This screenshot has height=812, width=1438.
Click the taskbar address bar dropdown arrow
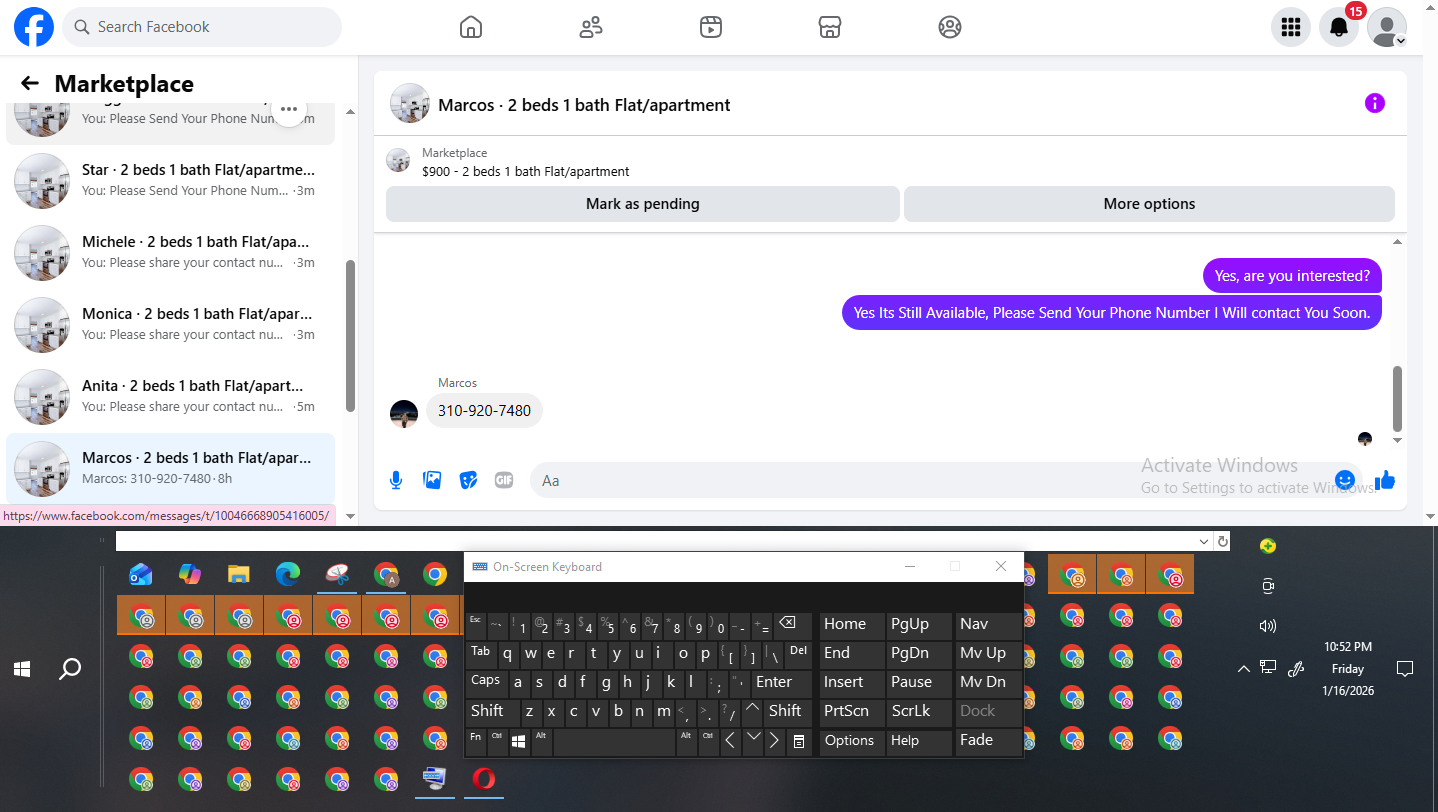tap(1206, 541)
